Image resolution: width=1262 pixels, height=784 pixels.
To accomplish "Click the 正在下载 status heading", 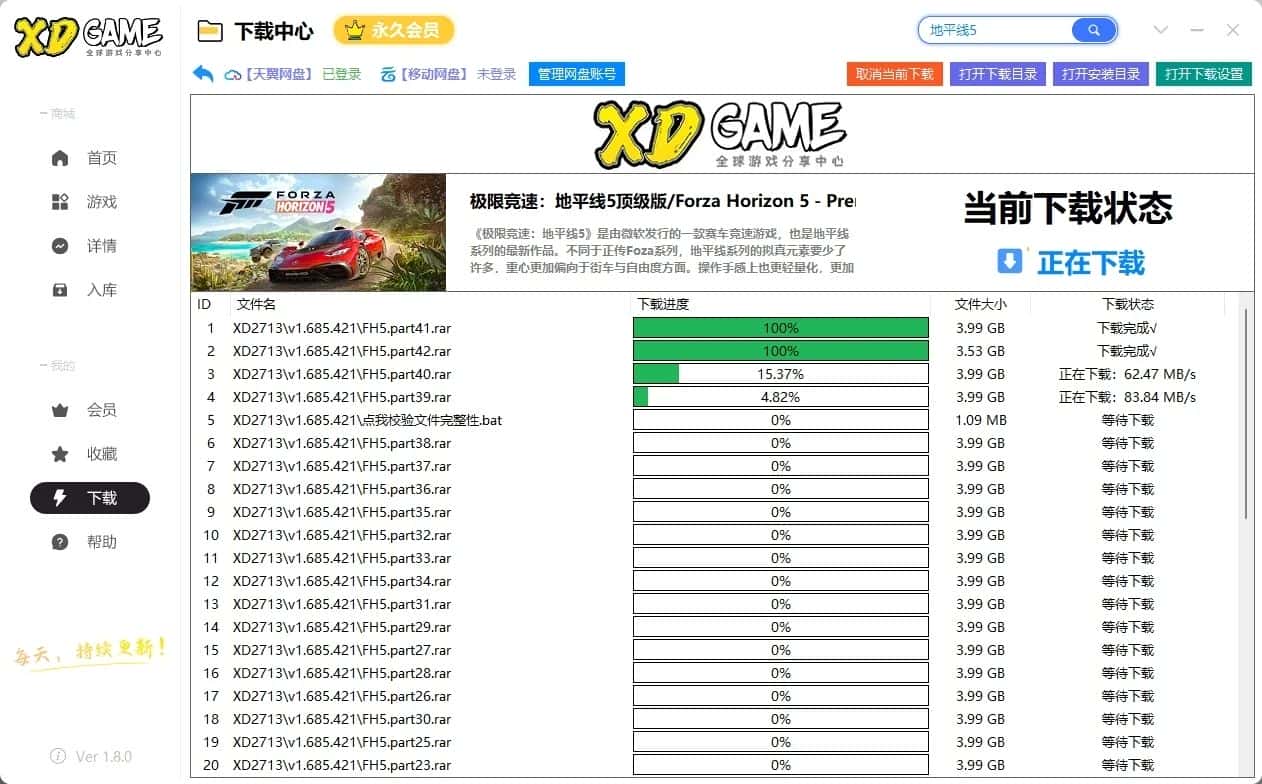I will pyautogui.click(x=1091, y=262).
